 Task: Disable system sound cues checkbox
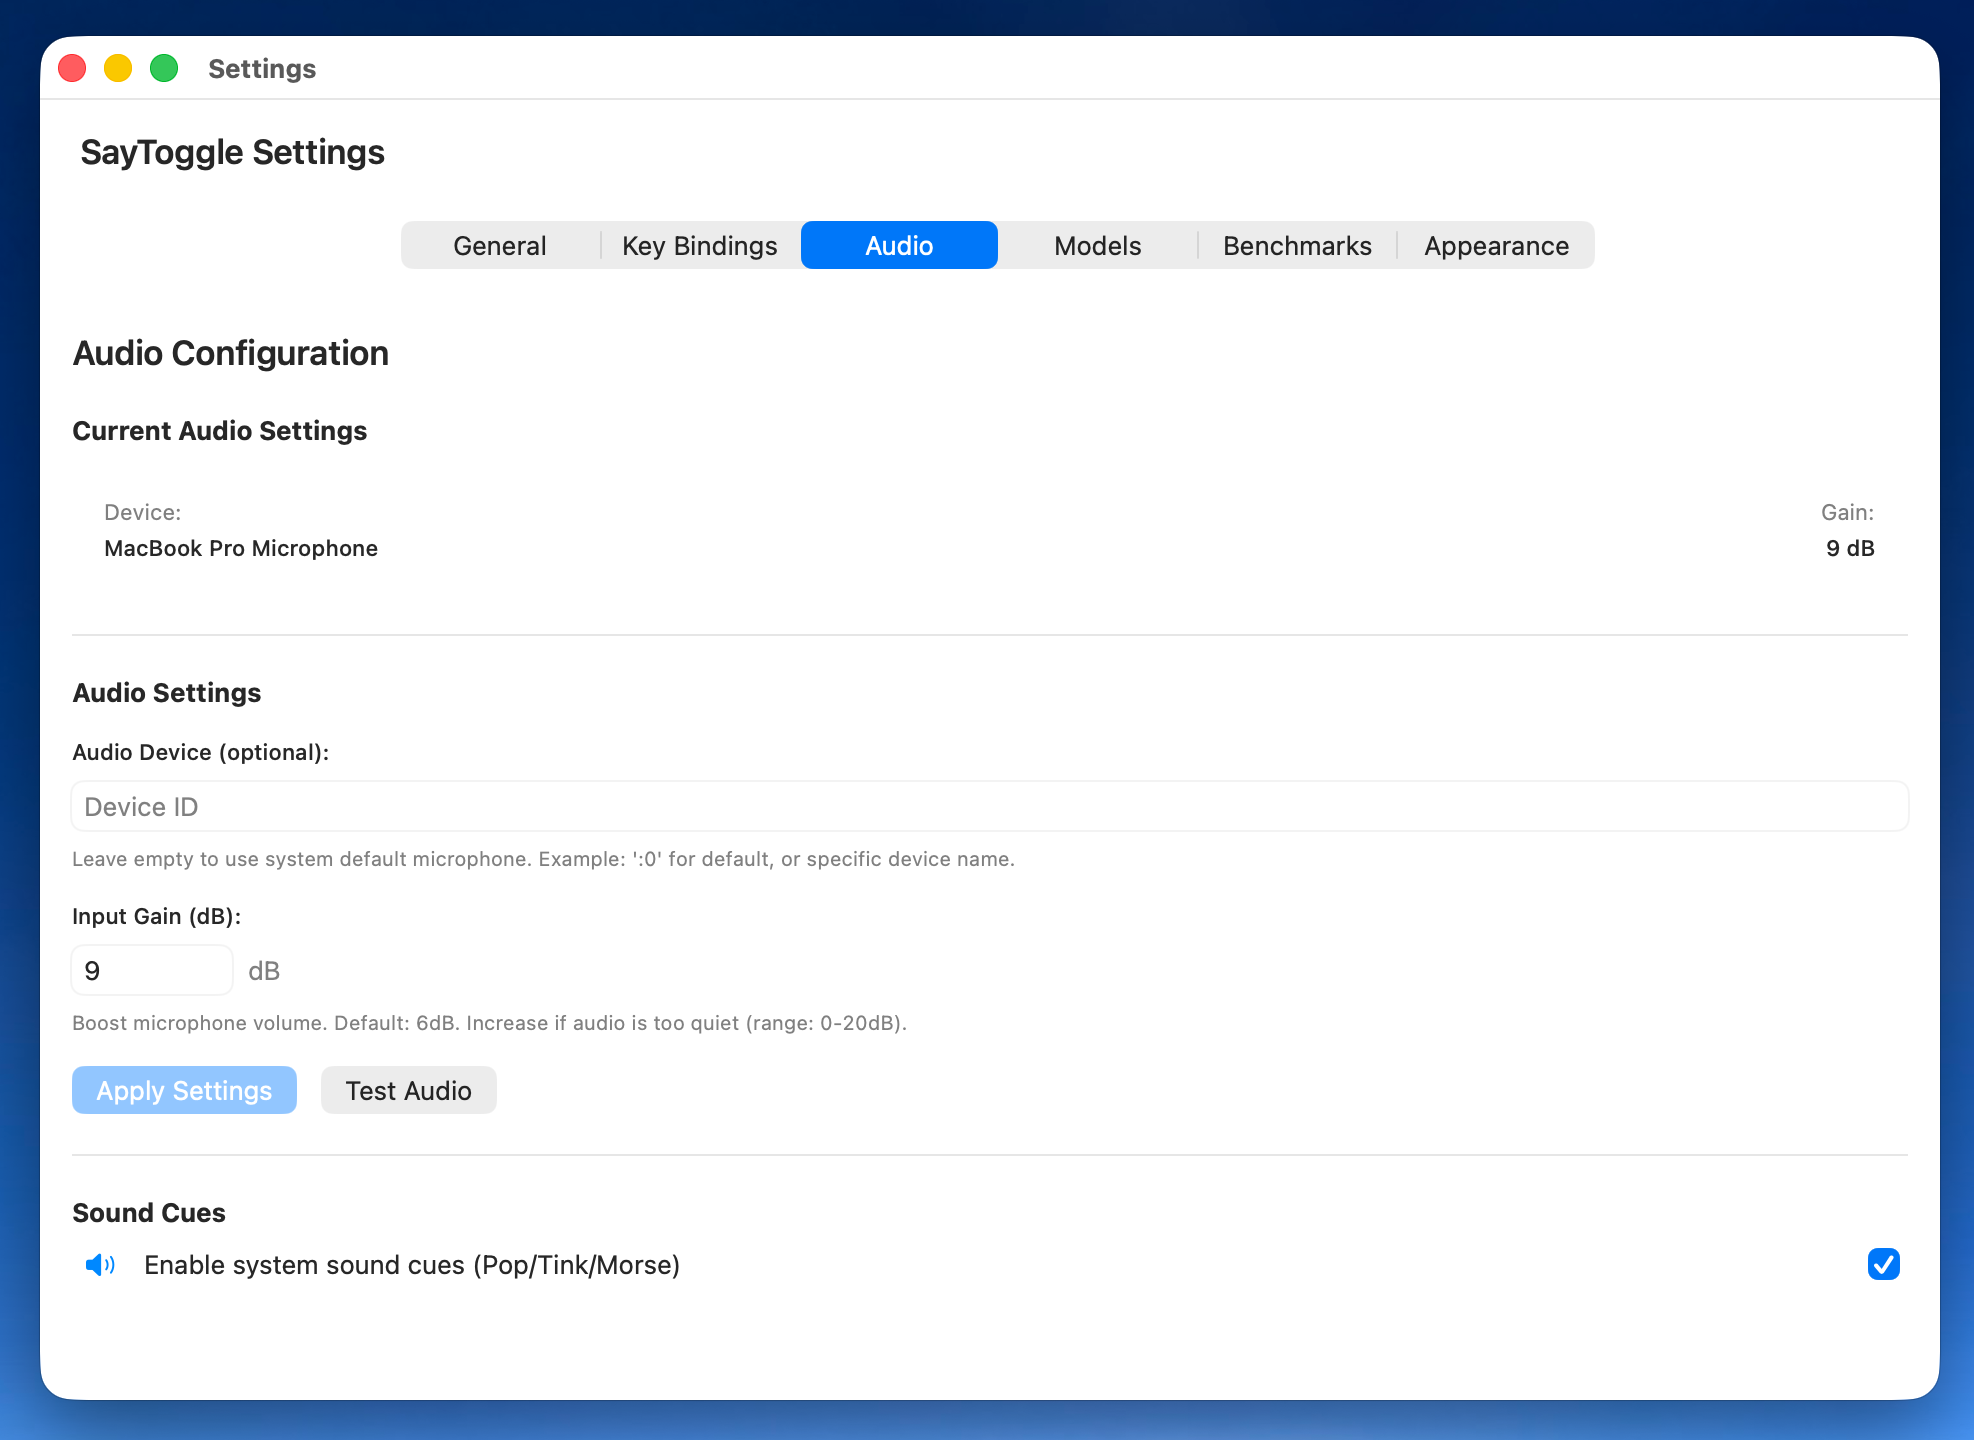point(1884,1265)
